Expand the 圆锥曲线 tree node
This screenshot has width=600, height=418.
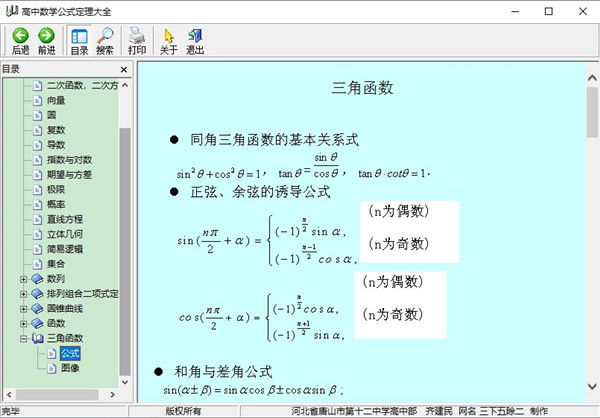pyautogui.click(x=23, y=309)
